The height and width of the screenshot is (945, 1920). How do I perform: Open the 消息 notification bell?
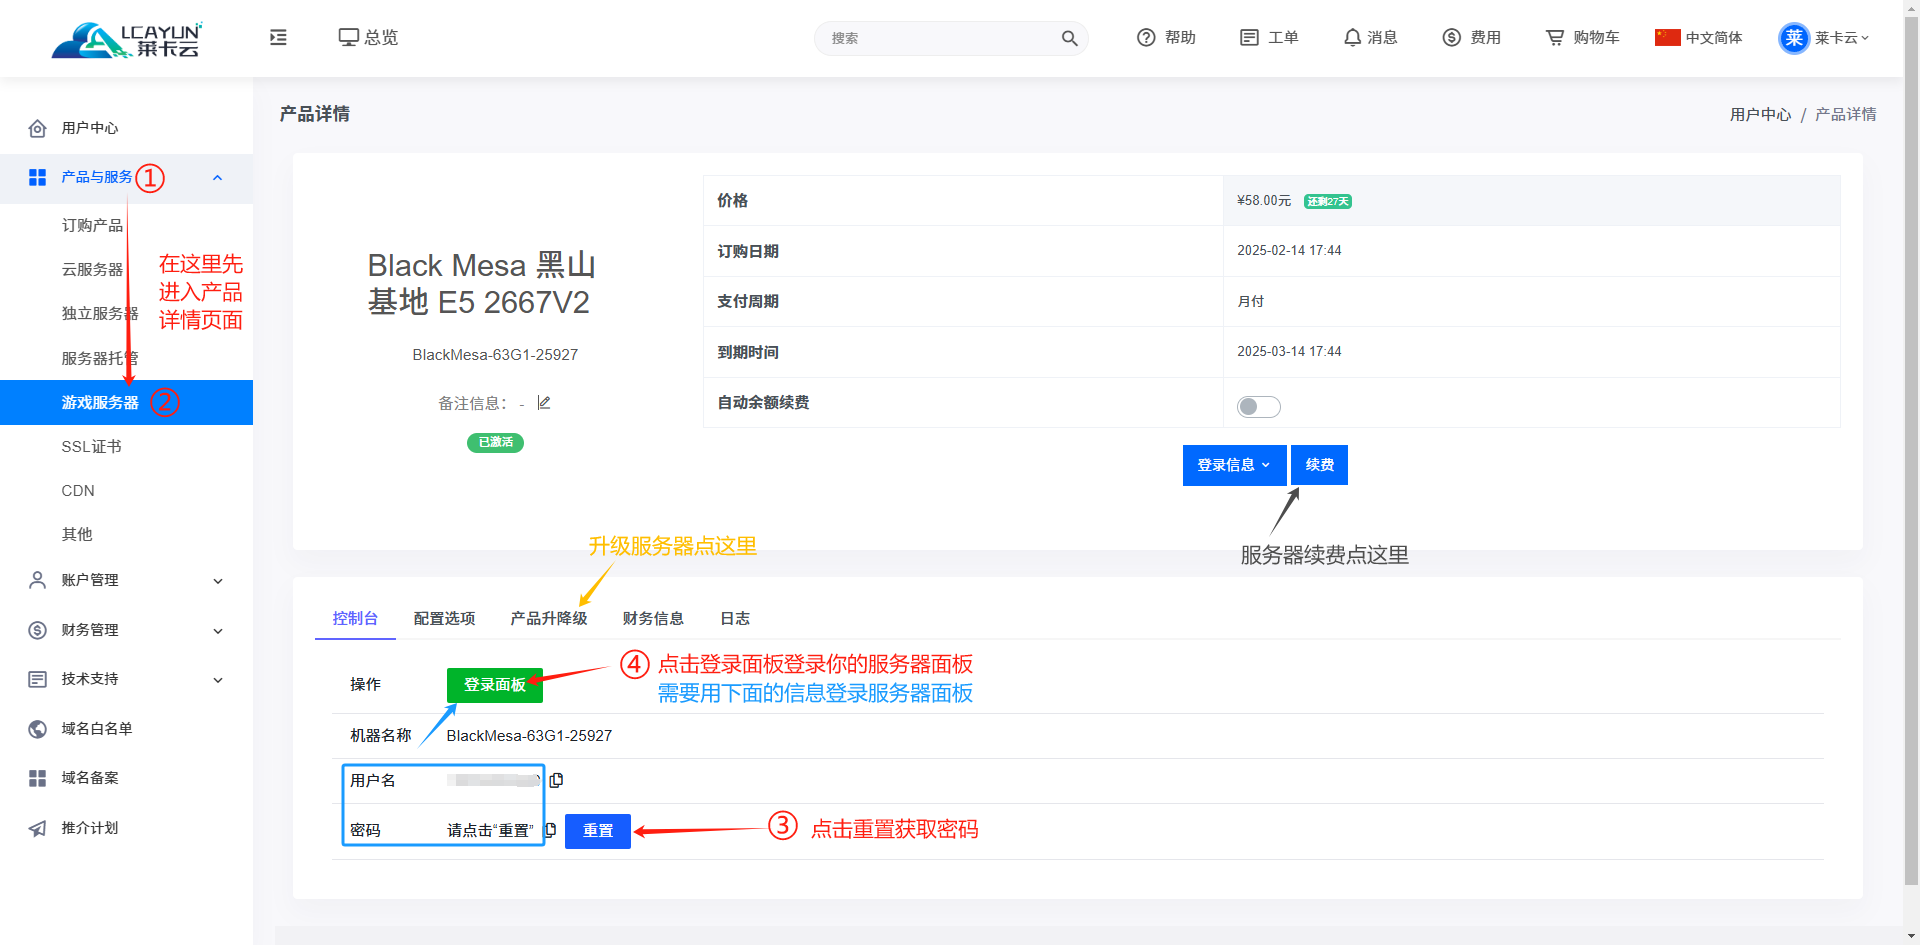[x=1352, y=37]
